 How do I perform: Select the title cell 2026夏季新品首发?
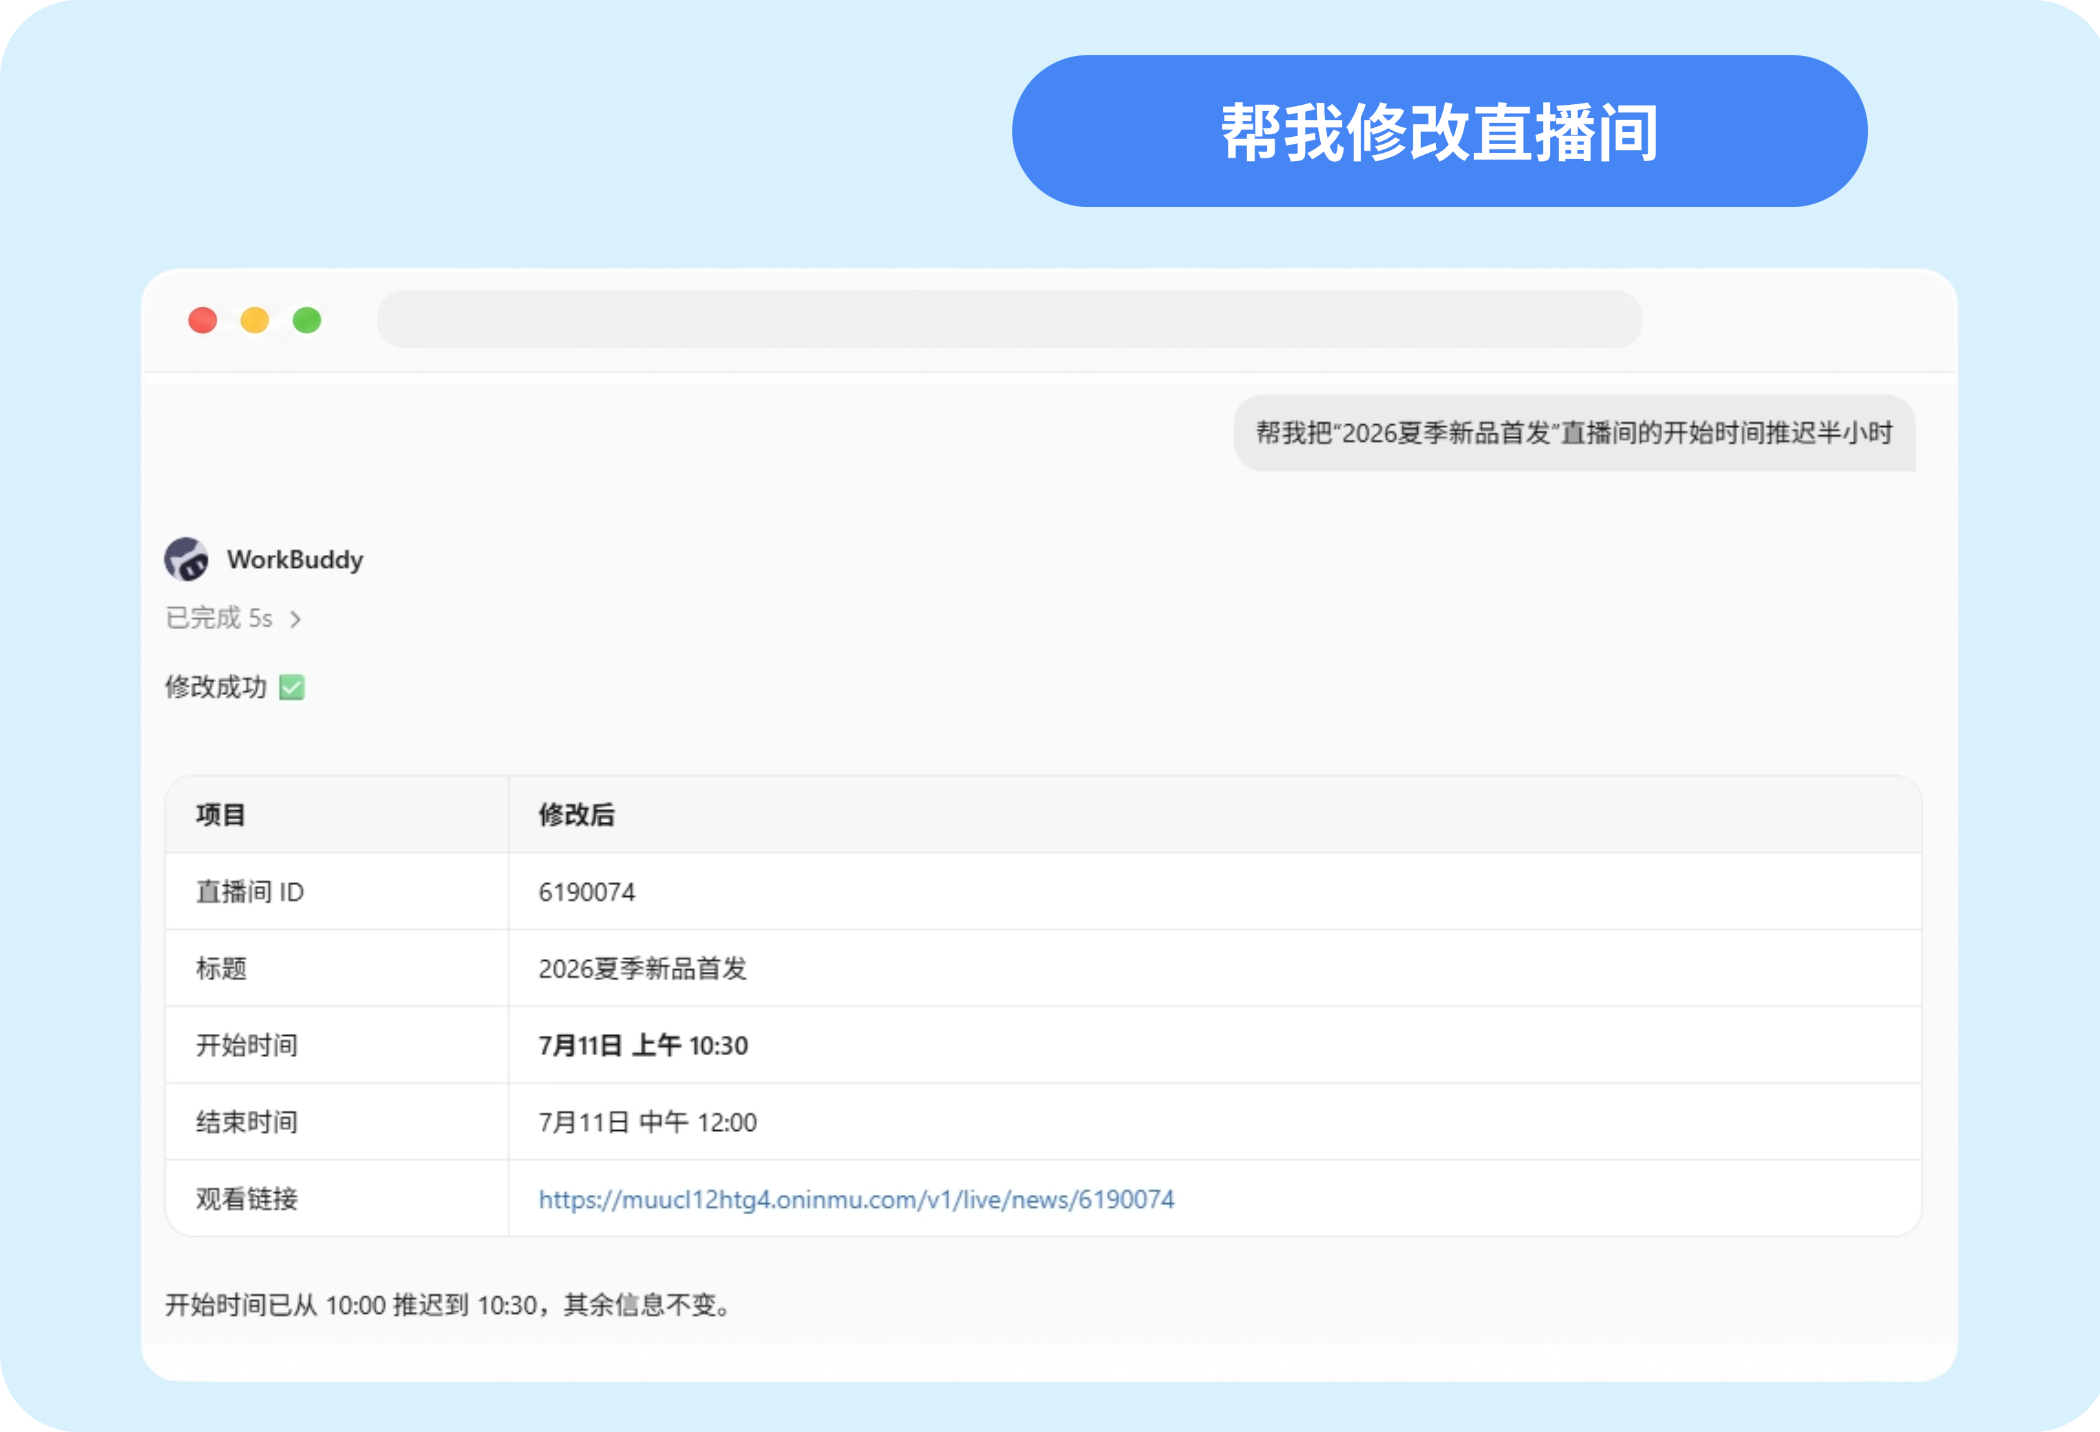643,968
